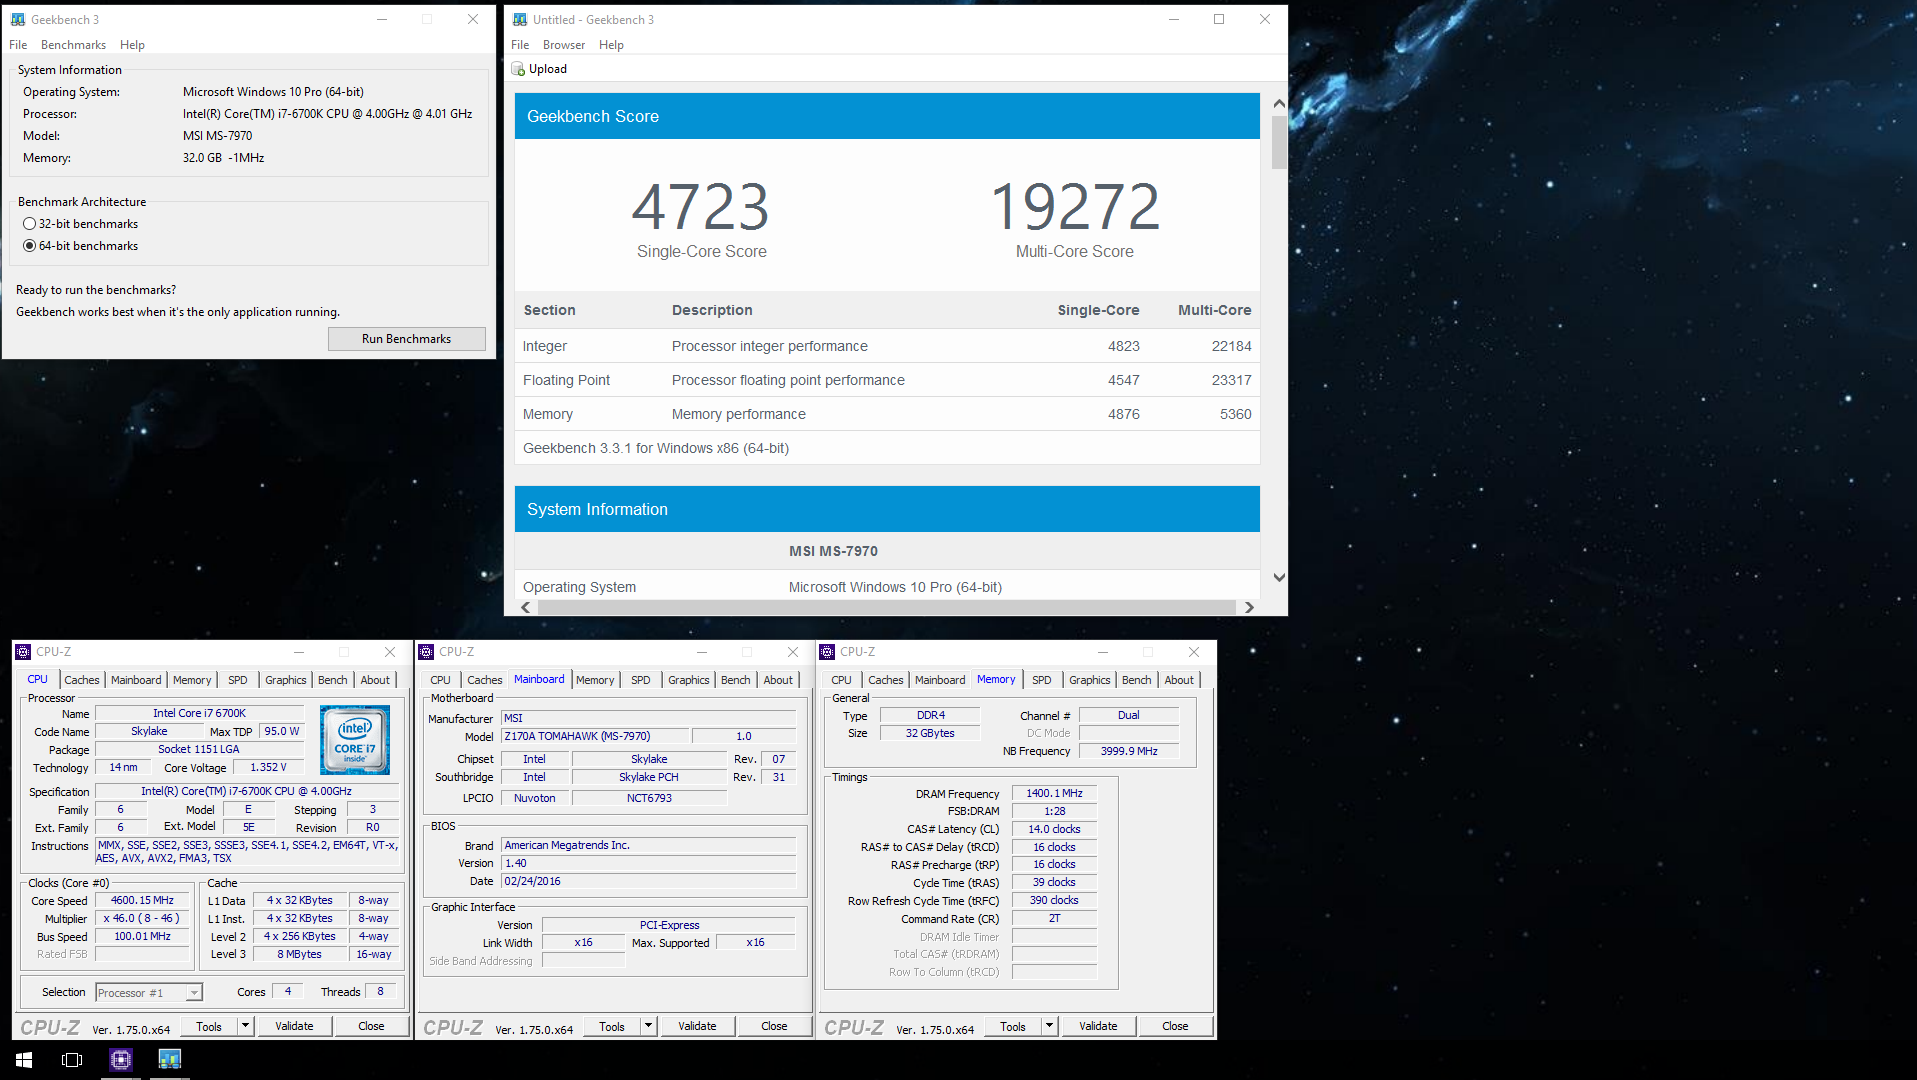The image size is (1917, 1080).
Task: Click Multiplier x 46.0 field
Action: click(142, 918)
